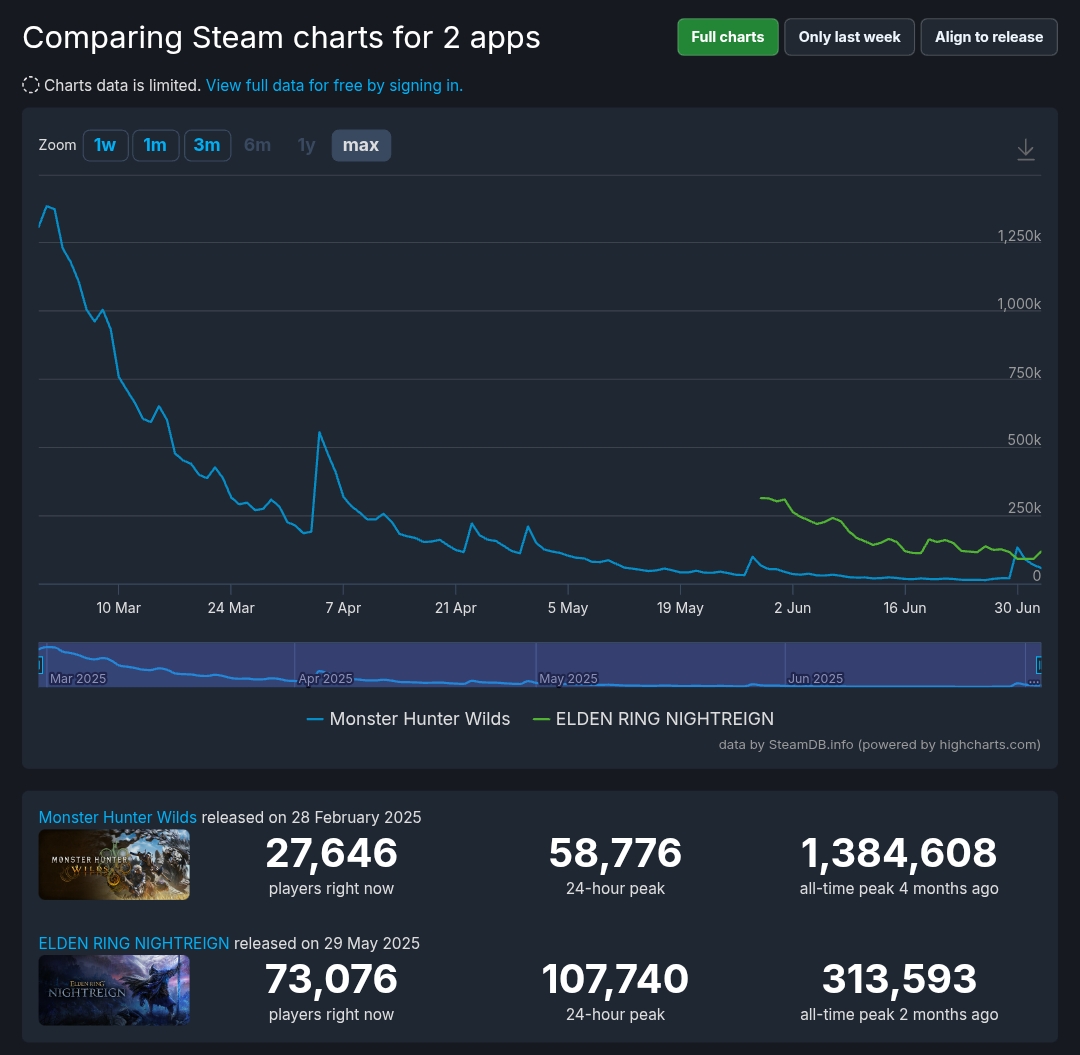Screen dimensions: 1080x1055
Task: Click the 313,593 all-time peak value
Action: [899, 979]
